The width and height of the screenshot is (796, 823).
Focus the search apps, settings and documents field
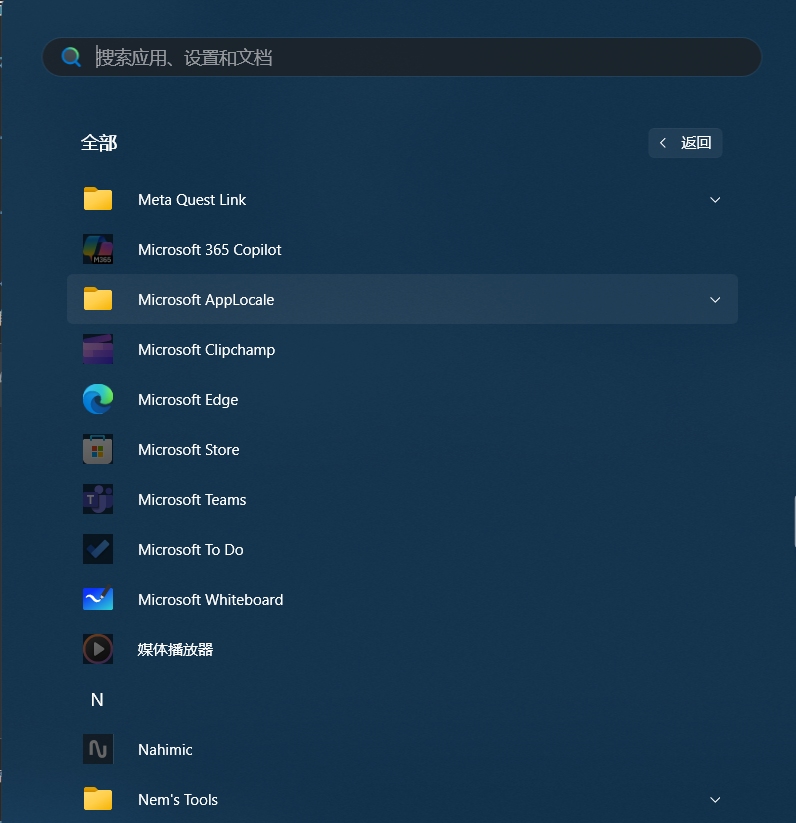(x=401, y=57)
